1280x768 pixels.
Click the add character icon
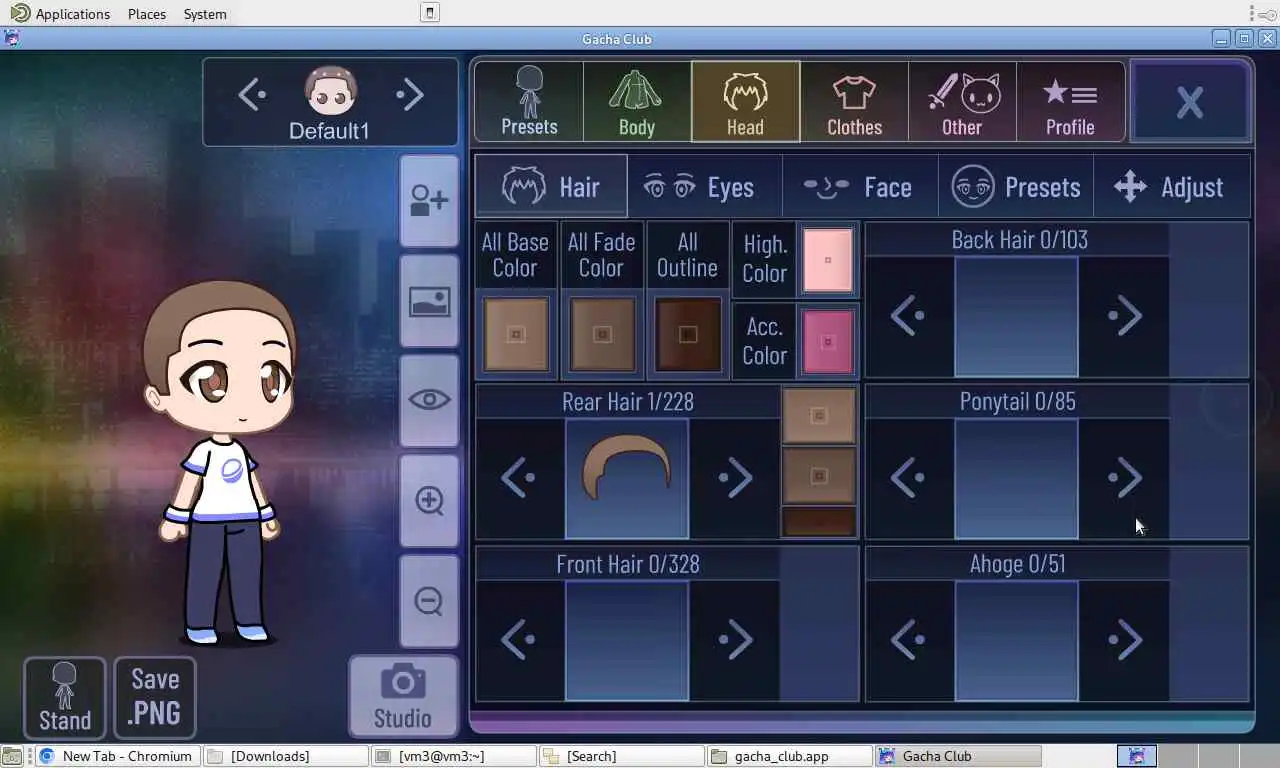pyautogui.click(x=429, y=200)
